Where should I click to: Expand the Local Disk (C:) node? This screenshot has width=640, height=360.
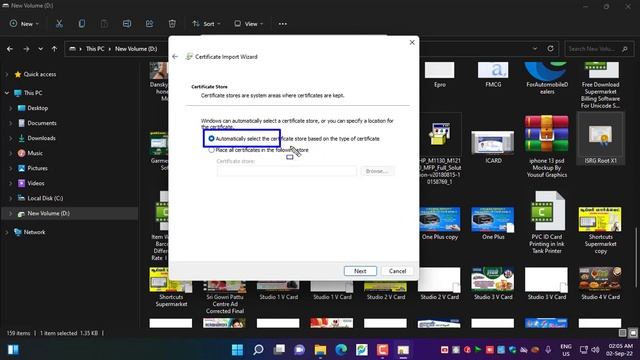[x=11, y=198]
